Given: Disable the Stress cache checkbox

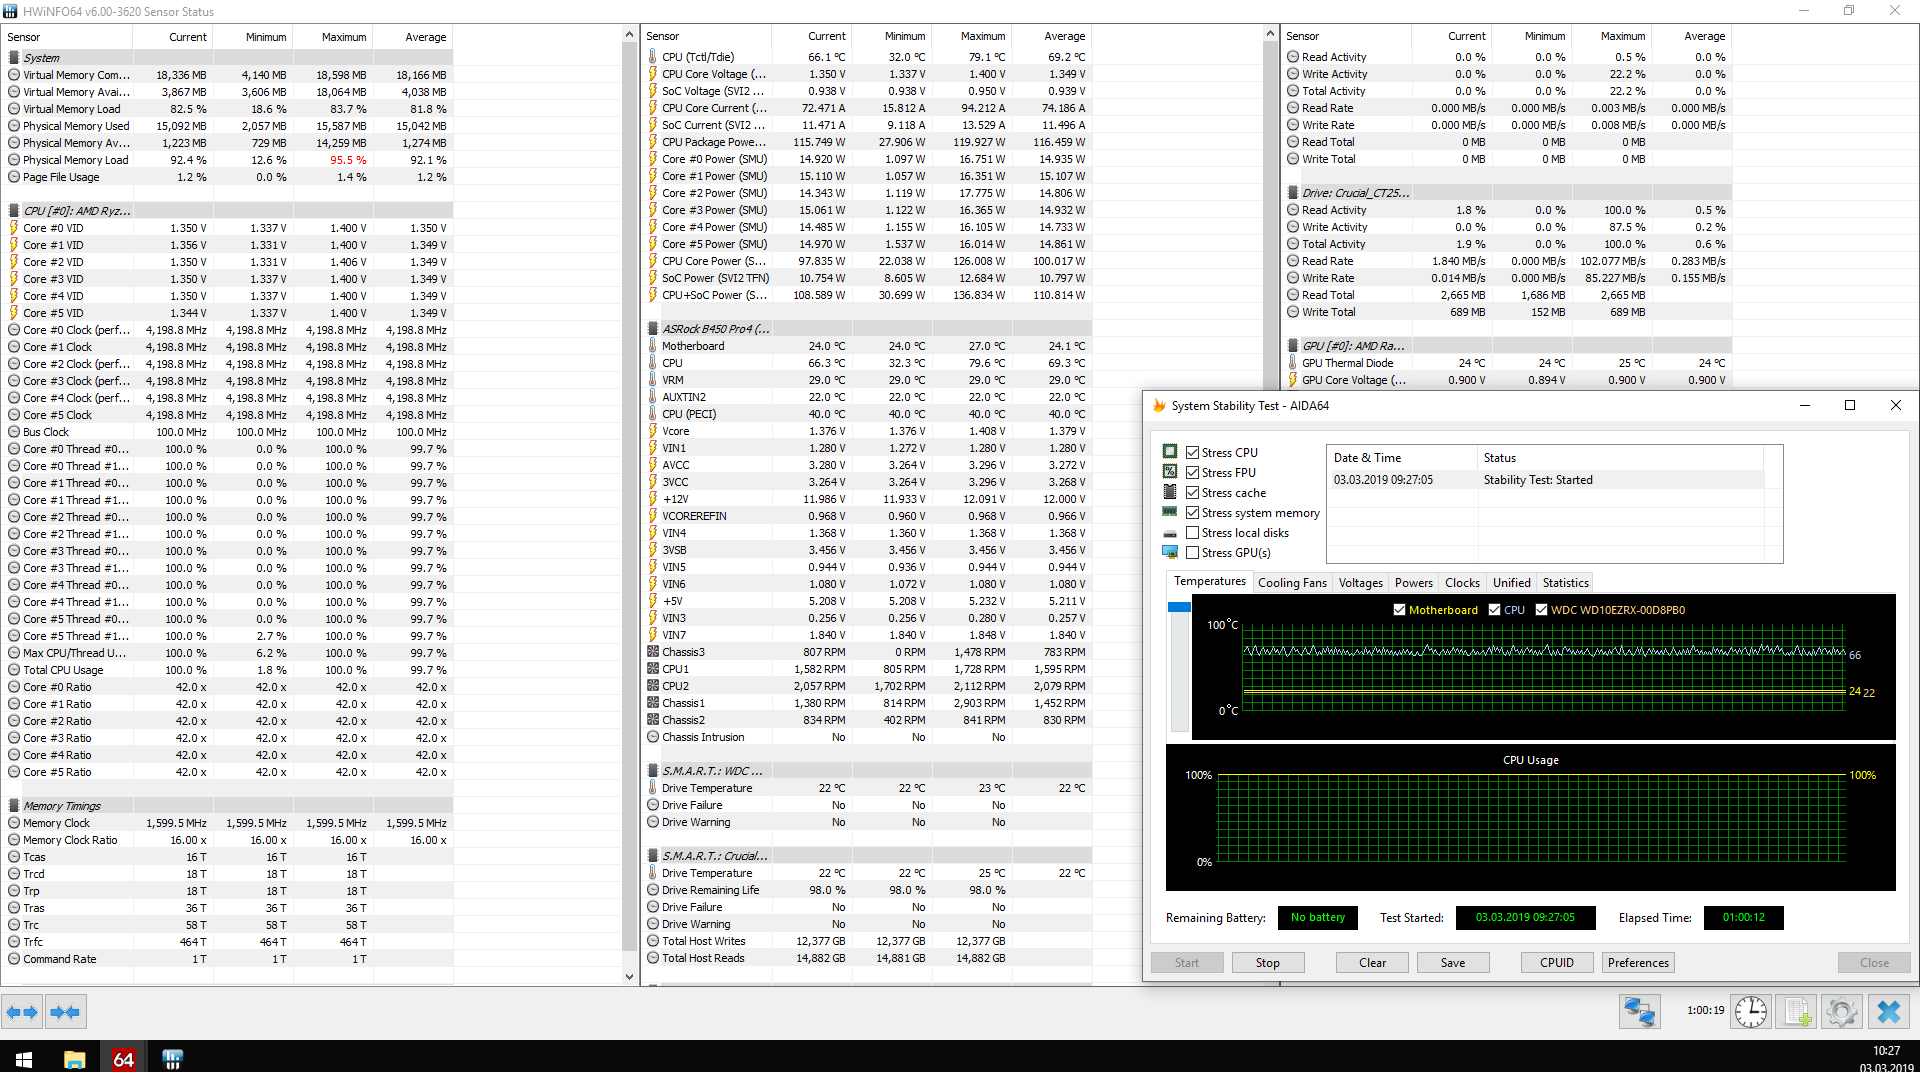Looking at the screenshot, I should 1192,493.
